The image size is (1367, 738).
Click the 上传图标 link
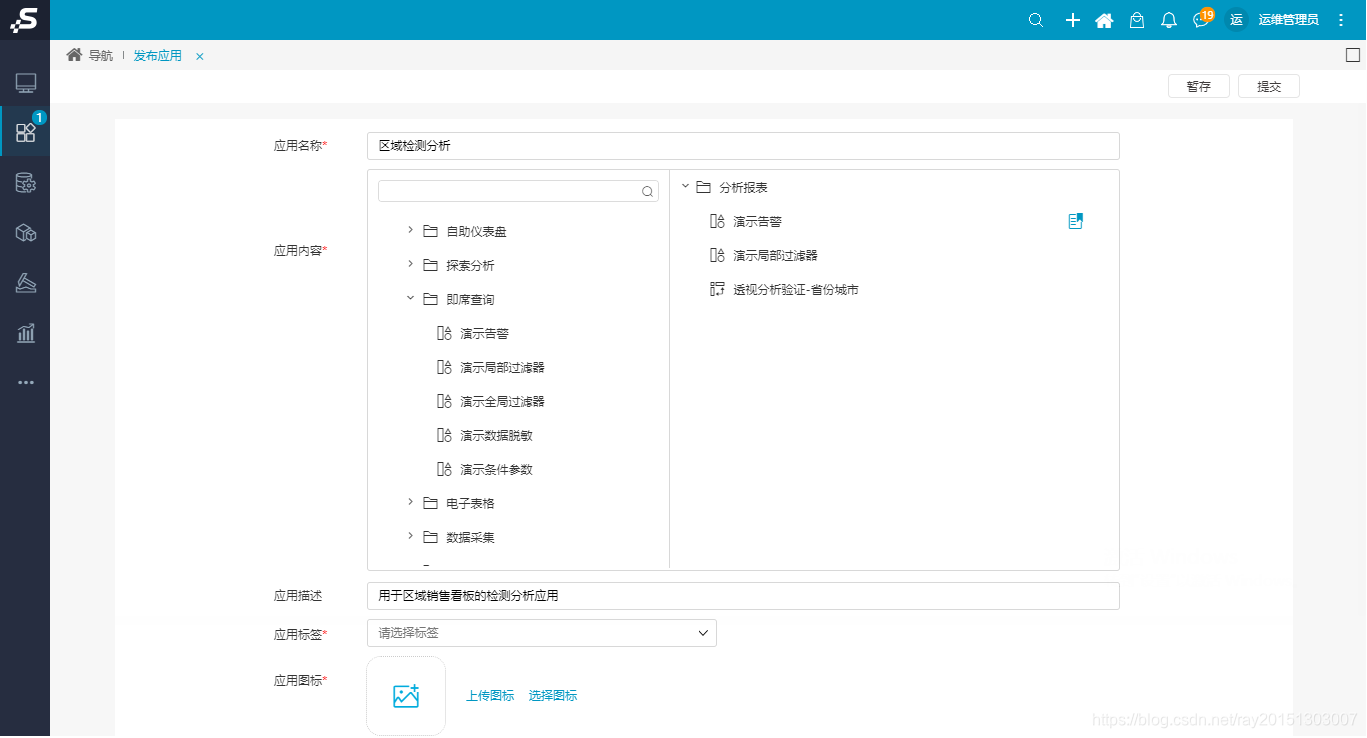[490, 696]
